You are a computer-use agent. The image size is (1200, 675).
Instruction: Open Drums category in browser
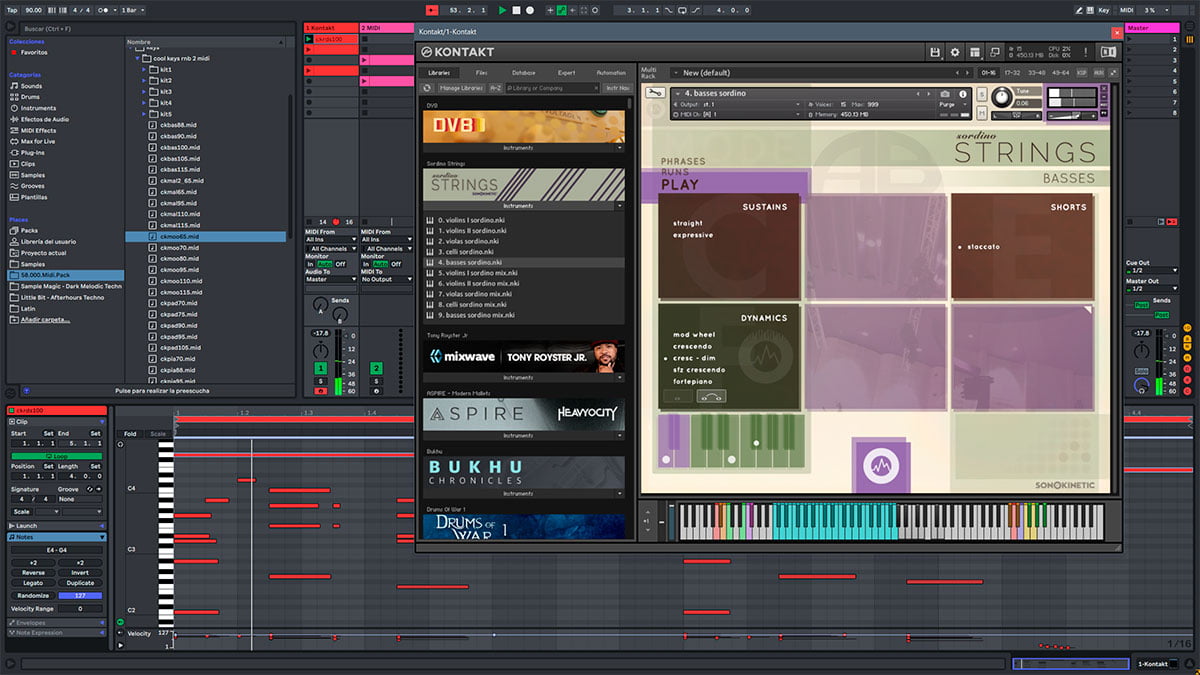coord(31,97)
